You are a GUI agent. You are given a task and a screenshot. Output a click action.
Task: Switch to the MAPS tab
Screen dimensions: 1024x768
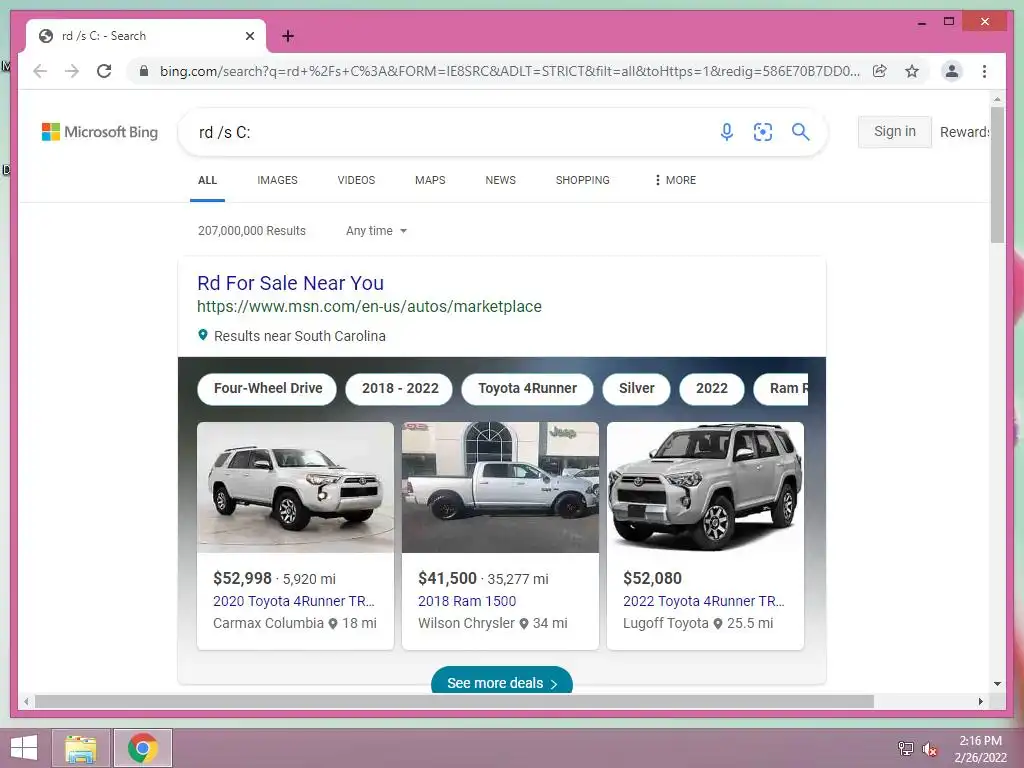[x=430, y=180]
